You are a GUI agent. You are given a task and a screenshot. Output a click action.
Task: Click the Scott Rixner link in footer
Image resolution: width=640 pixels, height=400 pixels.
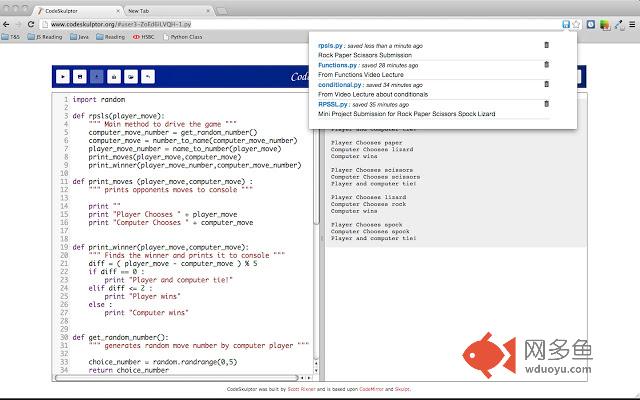(x=302, y=389)
